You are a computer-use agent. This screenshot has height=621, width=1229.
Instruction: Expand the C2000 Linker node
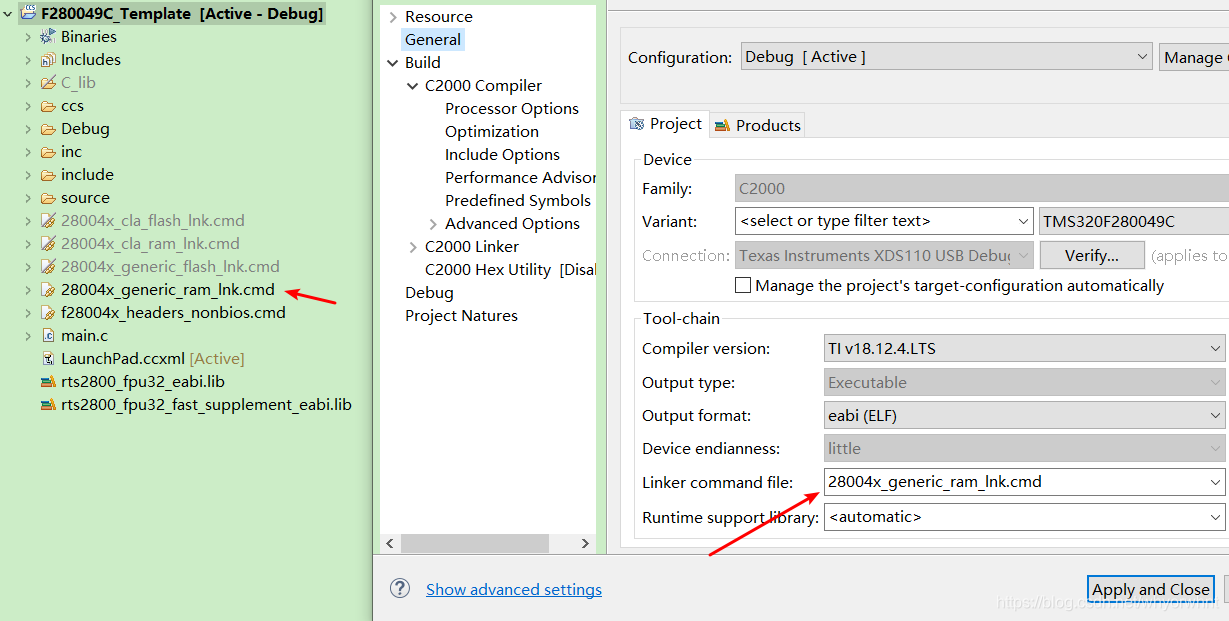pos(412,246)
